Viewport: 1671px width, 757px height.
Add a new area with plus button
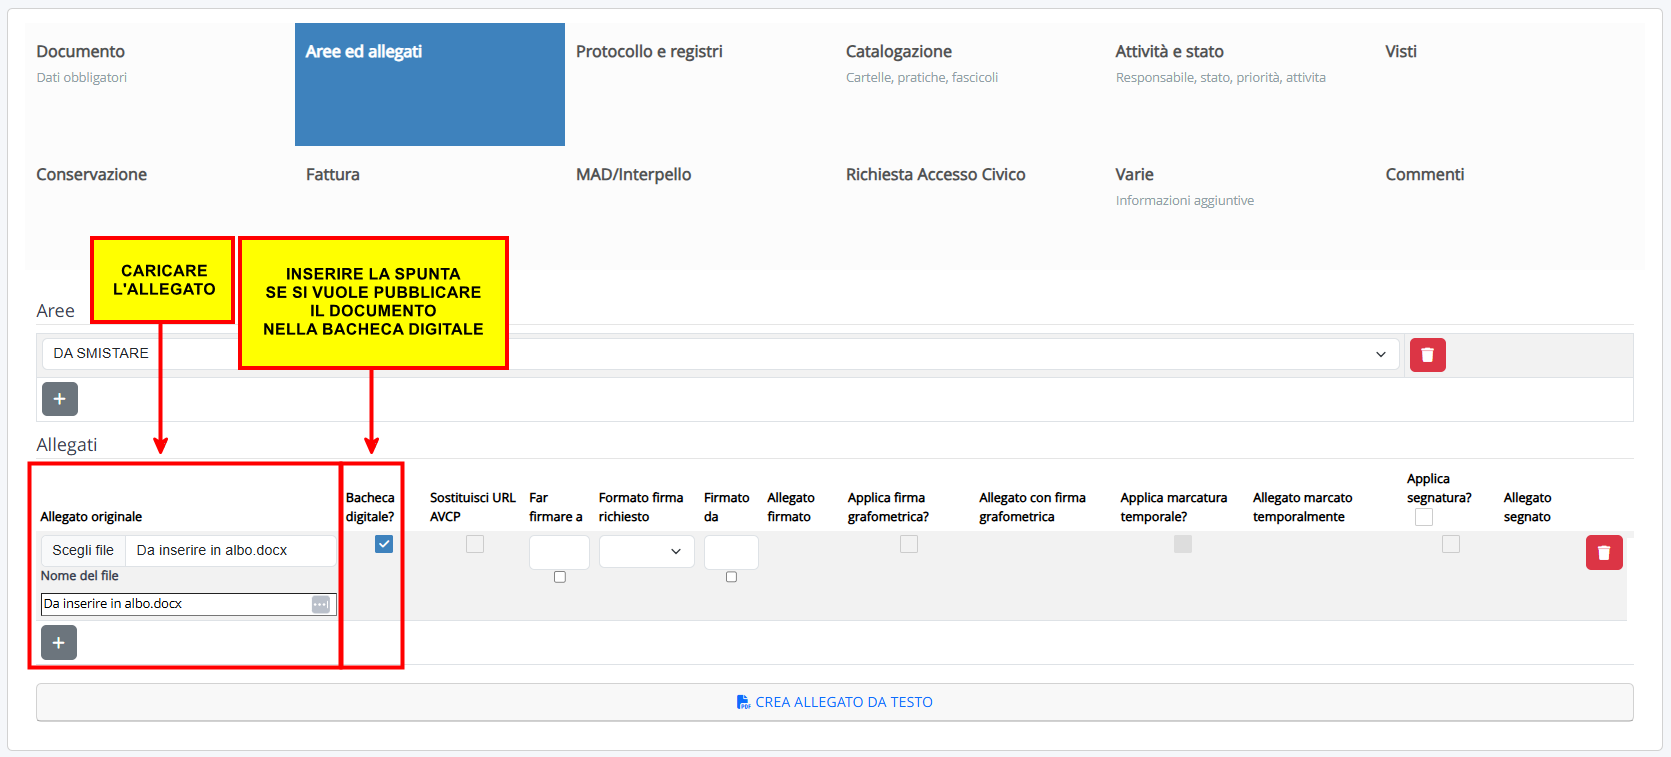pyautogui.click(x=59, y=399)
